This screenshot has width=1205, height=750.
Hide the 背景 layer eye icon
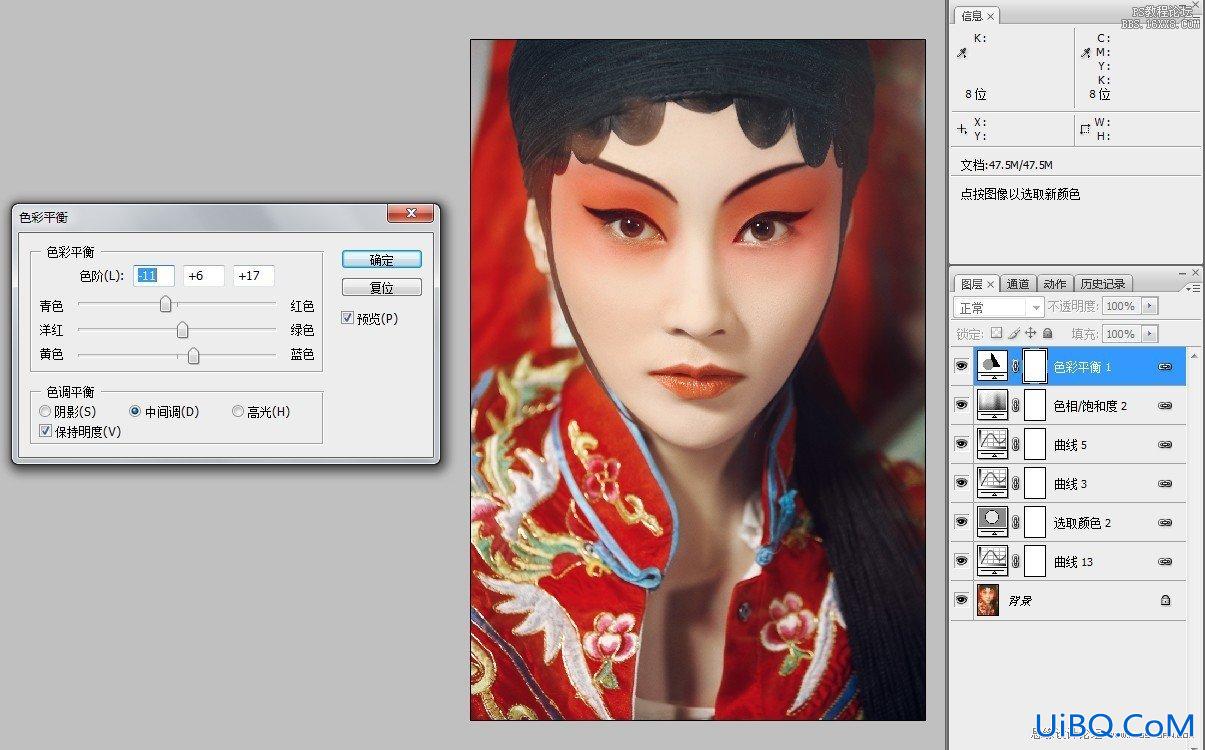click(x=961, y=600)
